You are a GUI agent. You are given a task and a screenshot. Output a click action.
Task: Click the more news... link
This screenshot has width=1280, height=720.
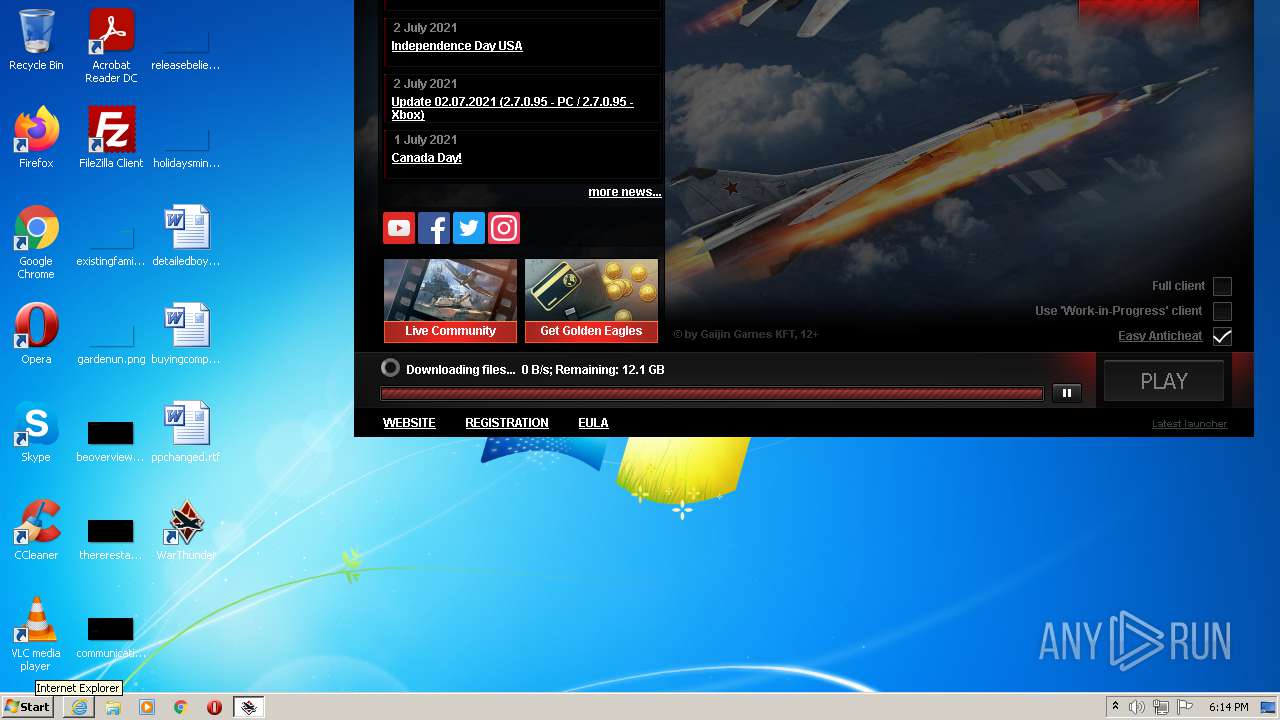(x=625, y=192)
